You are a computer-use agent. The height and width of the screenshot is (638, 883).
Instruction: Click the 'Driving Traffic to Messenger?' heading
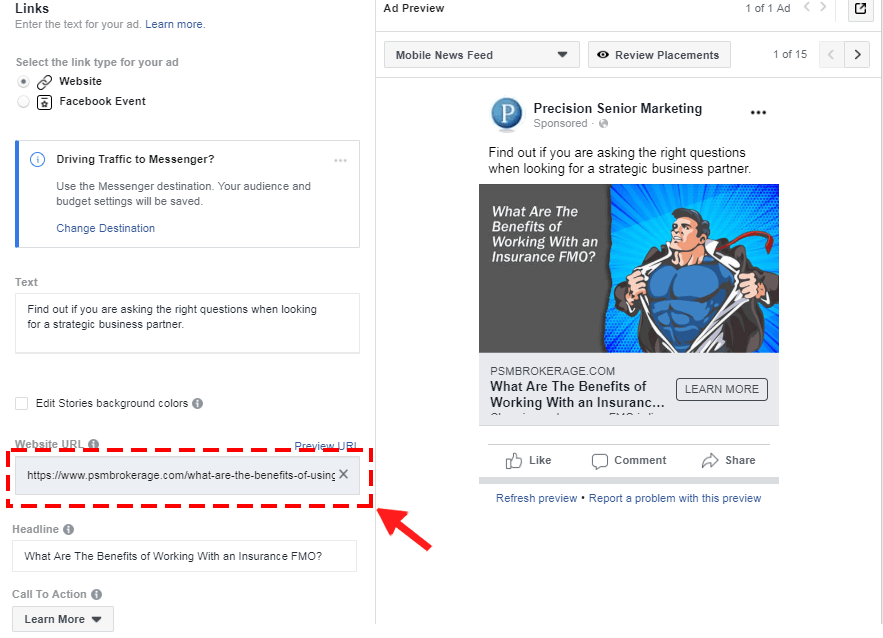point(135,159)
